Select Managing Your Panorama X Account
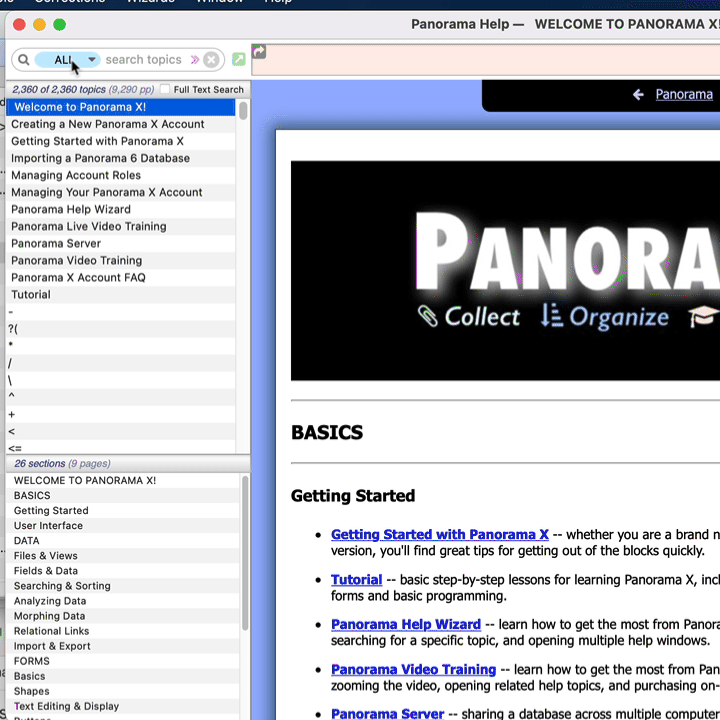 (x=120, y=192)
